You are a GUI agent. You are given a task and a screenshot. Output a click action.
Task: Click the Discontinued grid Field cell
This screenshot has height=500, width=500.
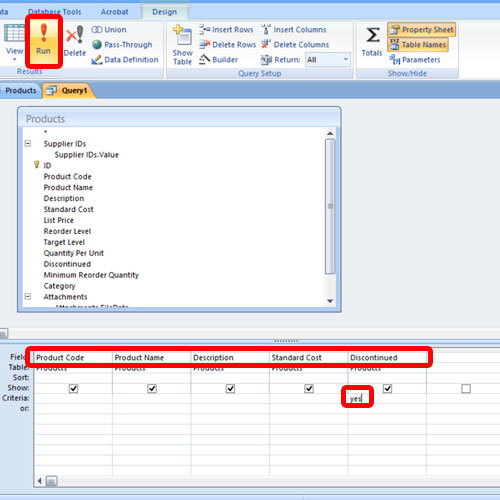pos(387,357)
